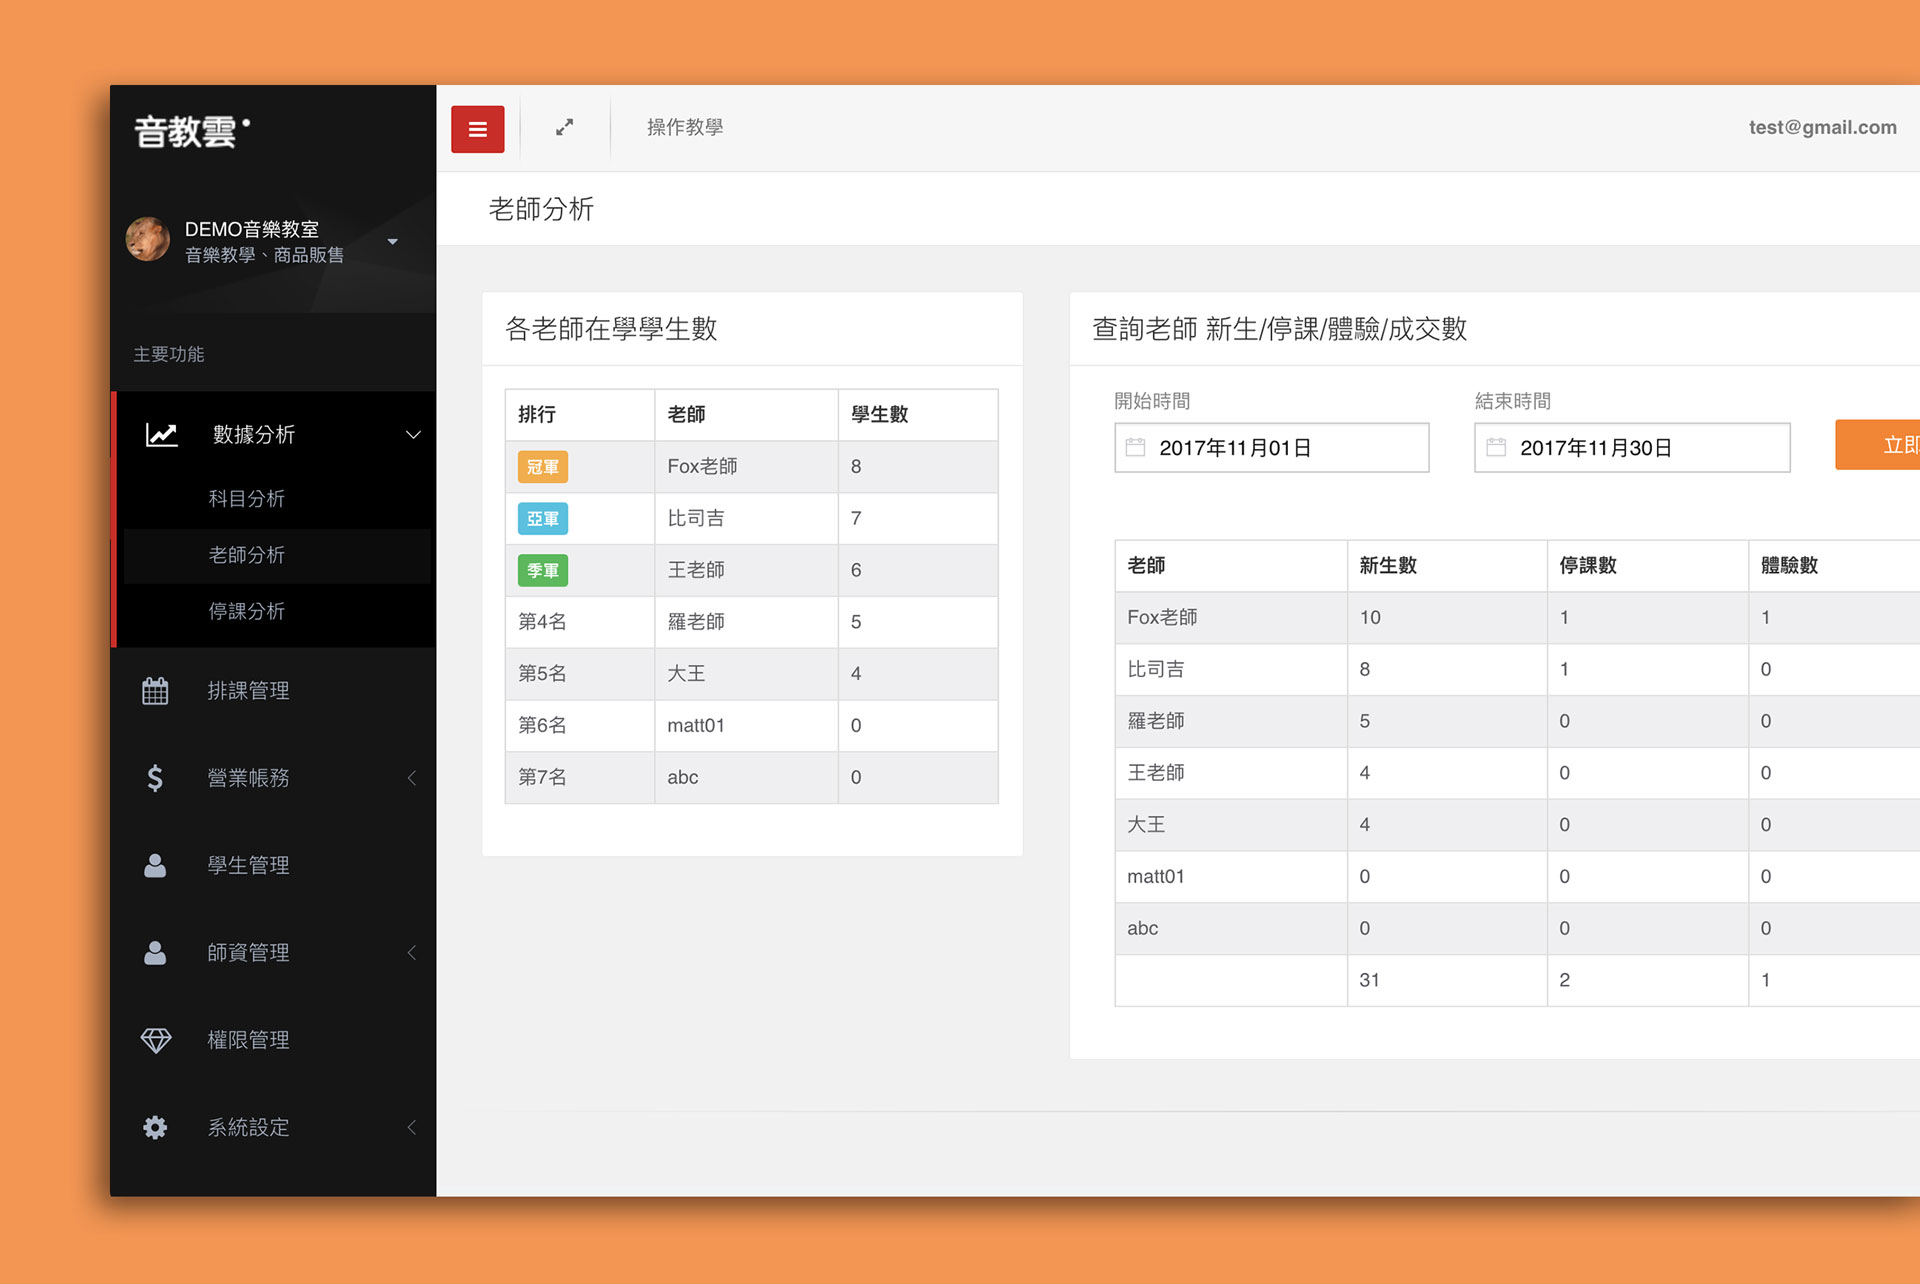
Task: Expand the 營業帳務 submenu chevron
Action: pos(412,778)
